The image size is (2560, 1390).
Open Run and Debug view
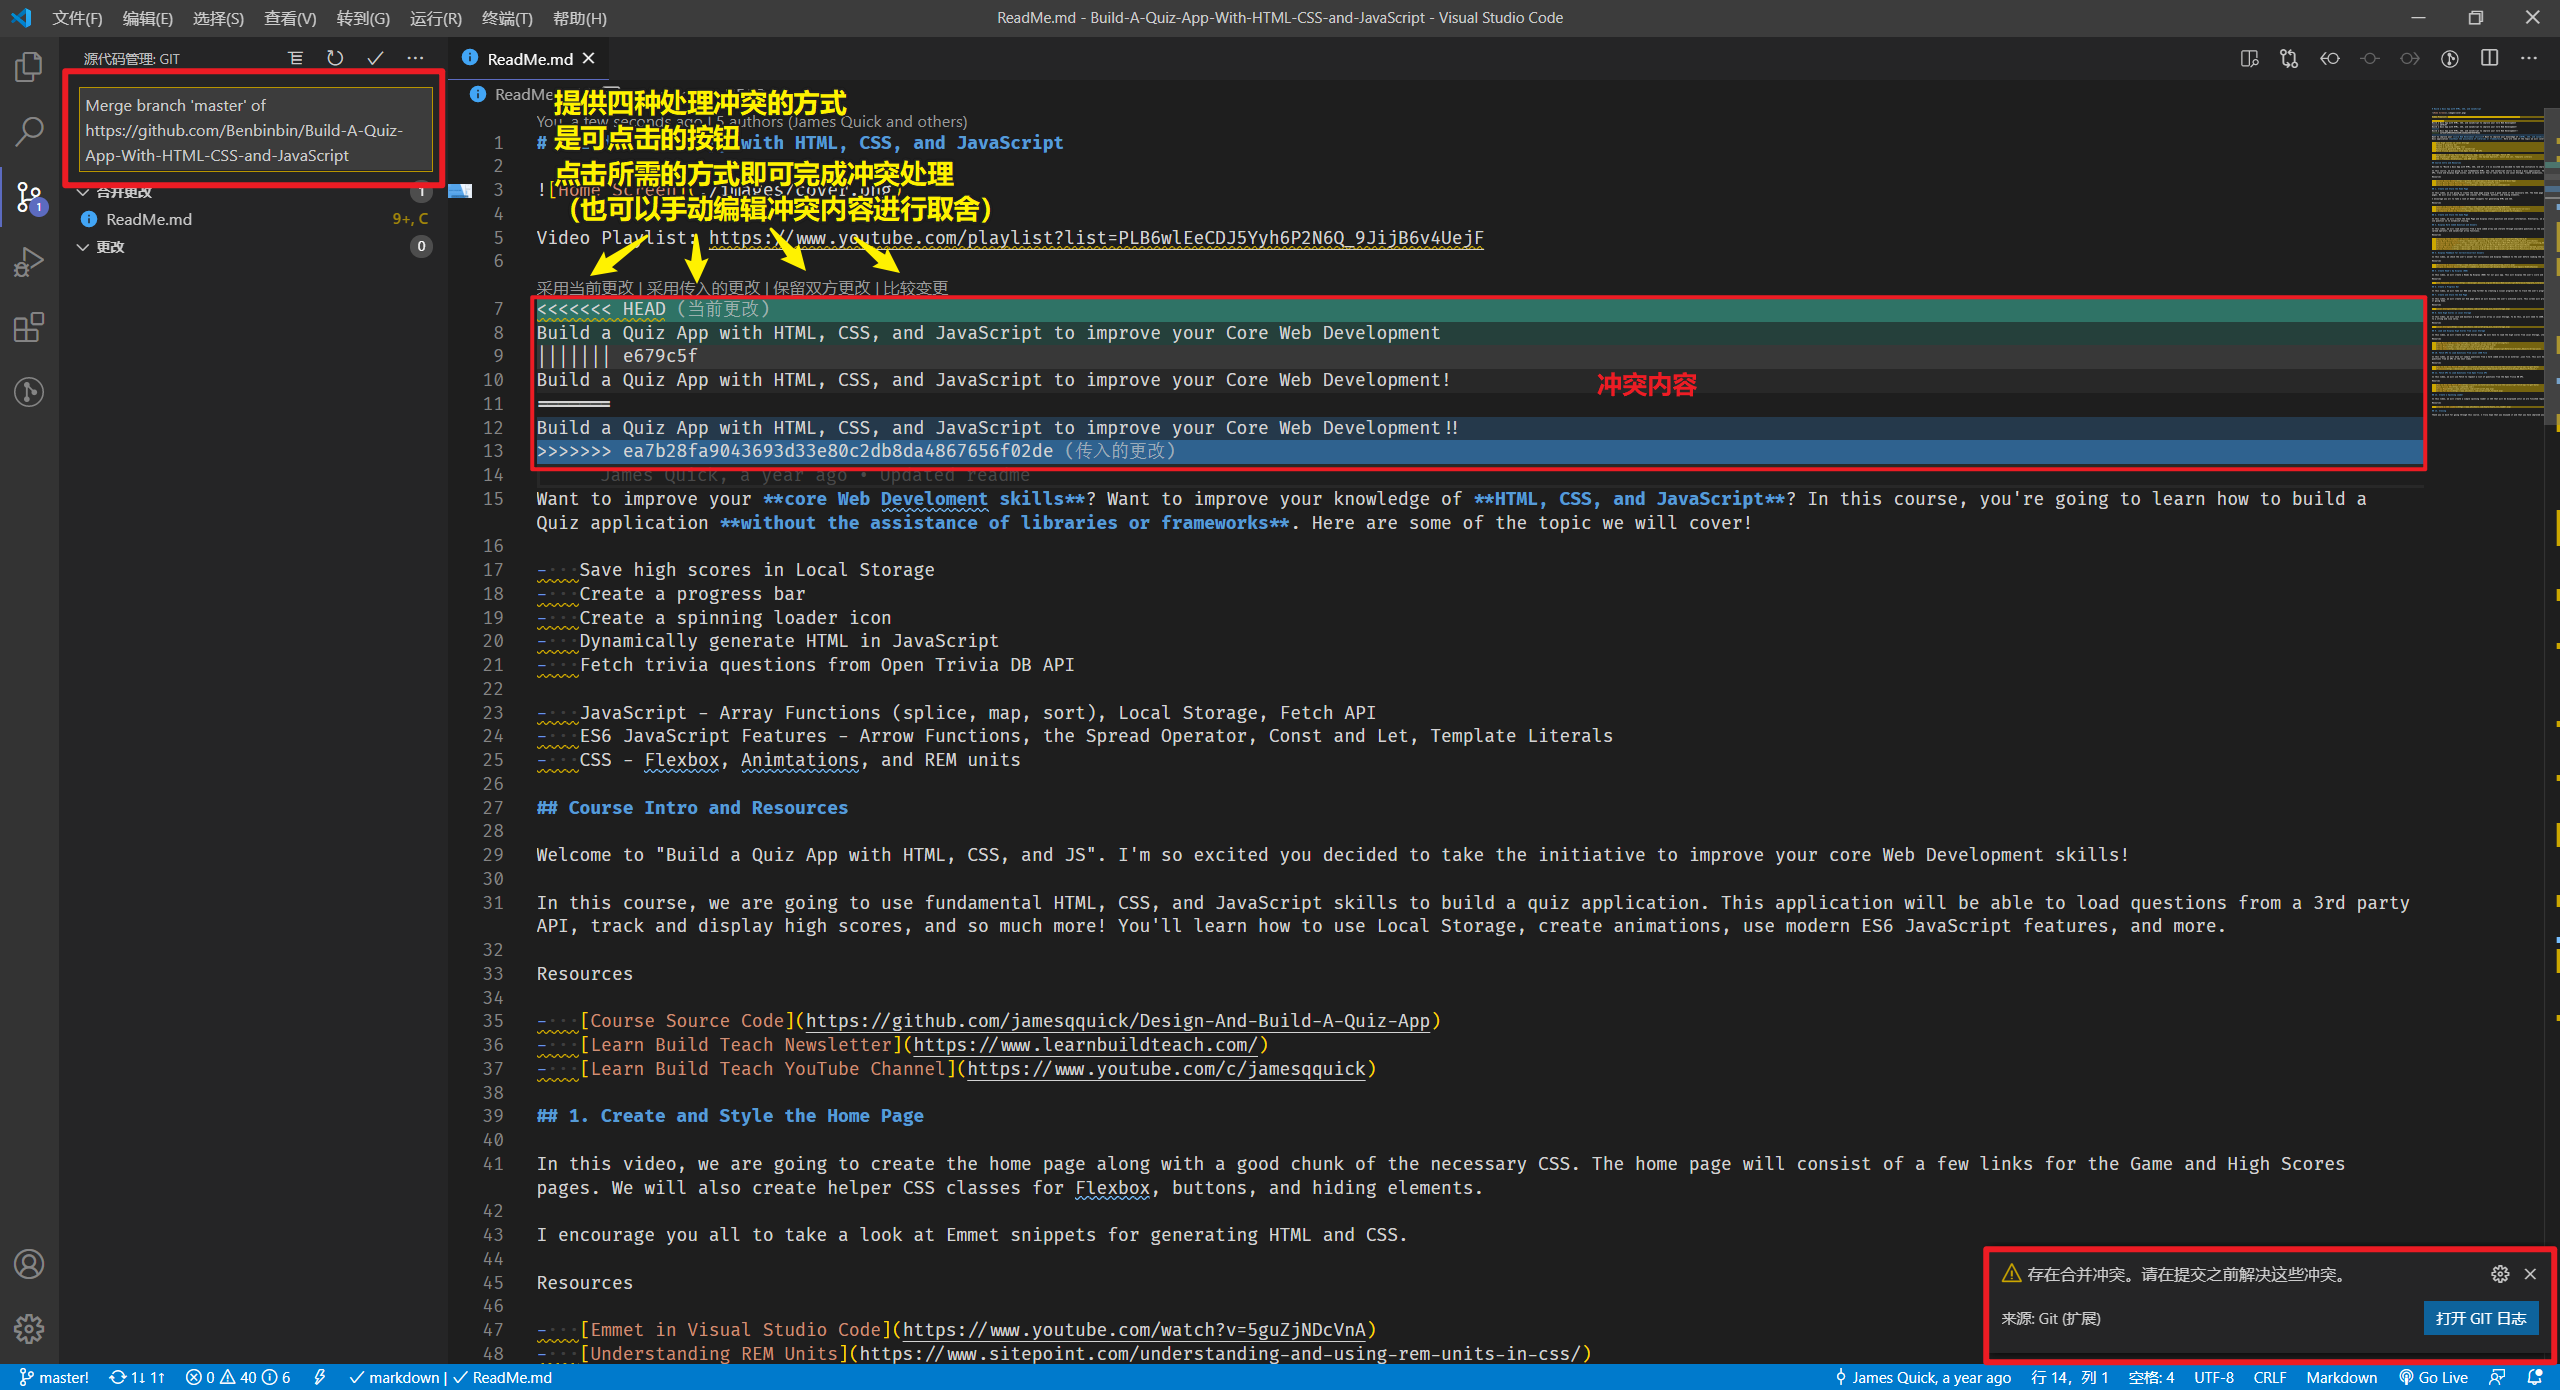click(x=29, y=262)
